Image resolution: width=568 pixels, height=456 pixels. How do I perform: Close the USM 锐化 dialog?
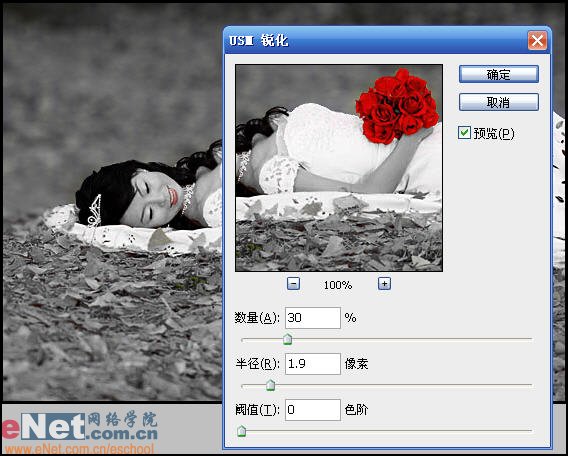coord(537,41)
